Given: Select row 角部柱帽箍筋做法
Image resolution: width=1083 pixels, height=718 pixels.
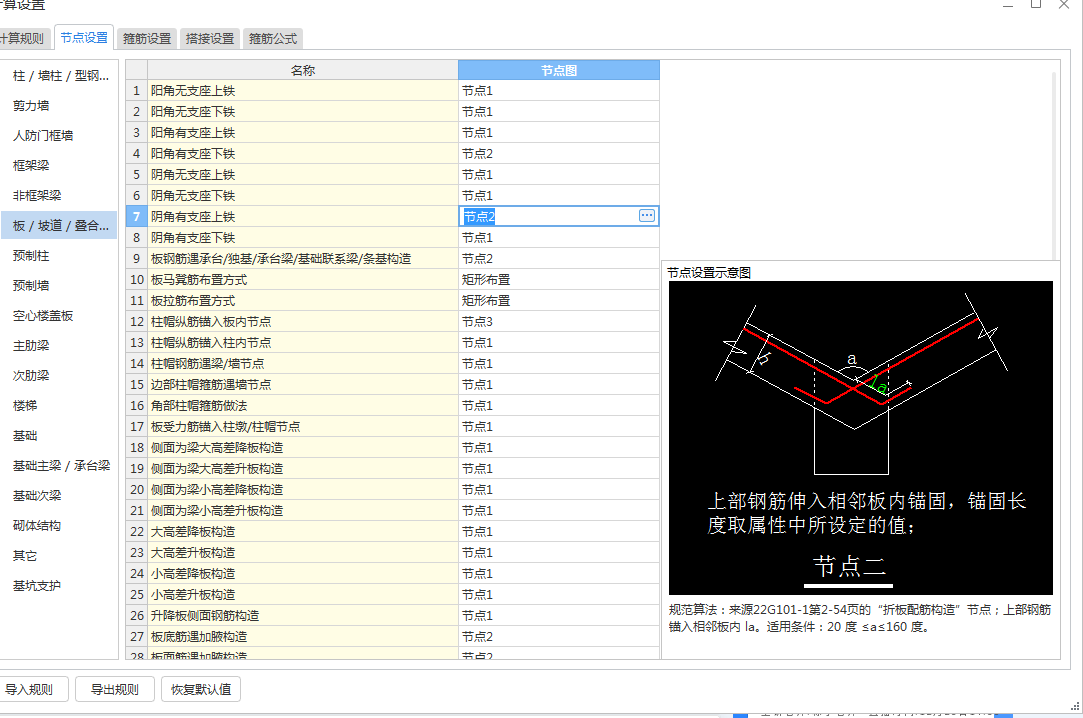Looking at the screenshot, I should point(303,405).
